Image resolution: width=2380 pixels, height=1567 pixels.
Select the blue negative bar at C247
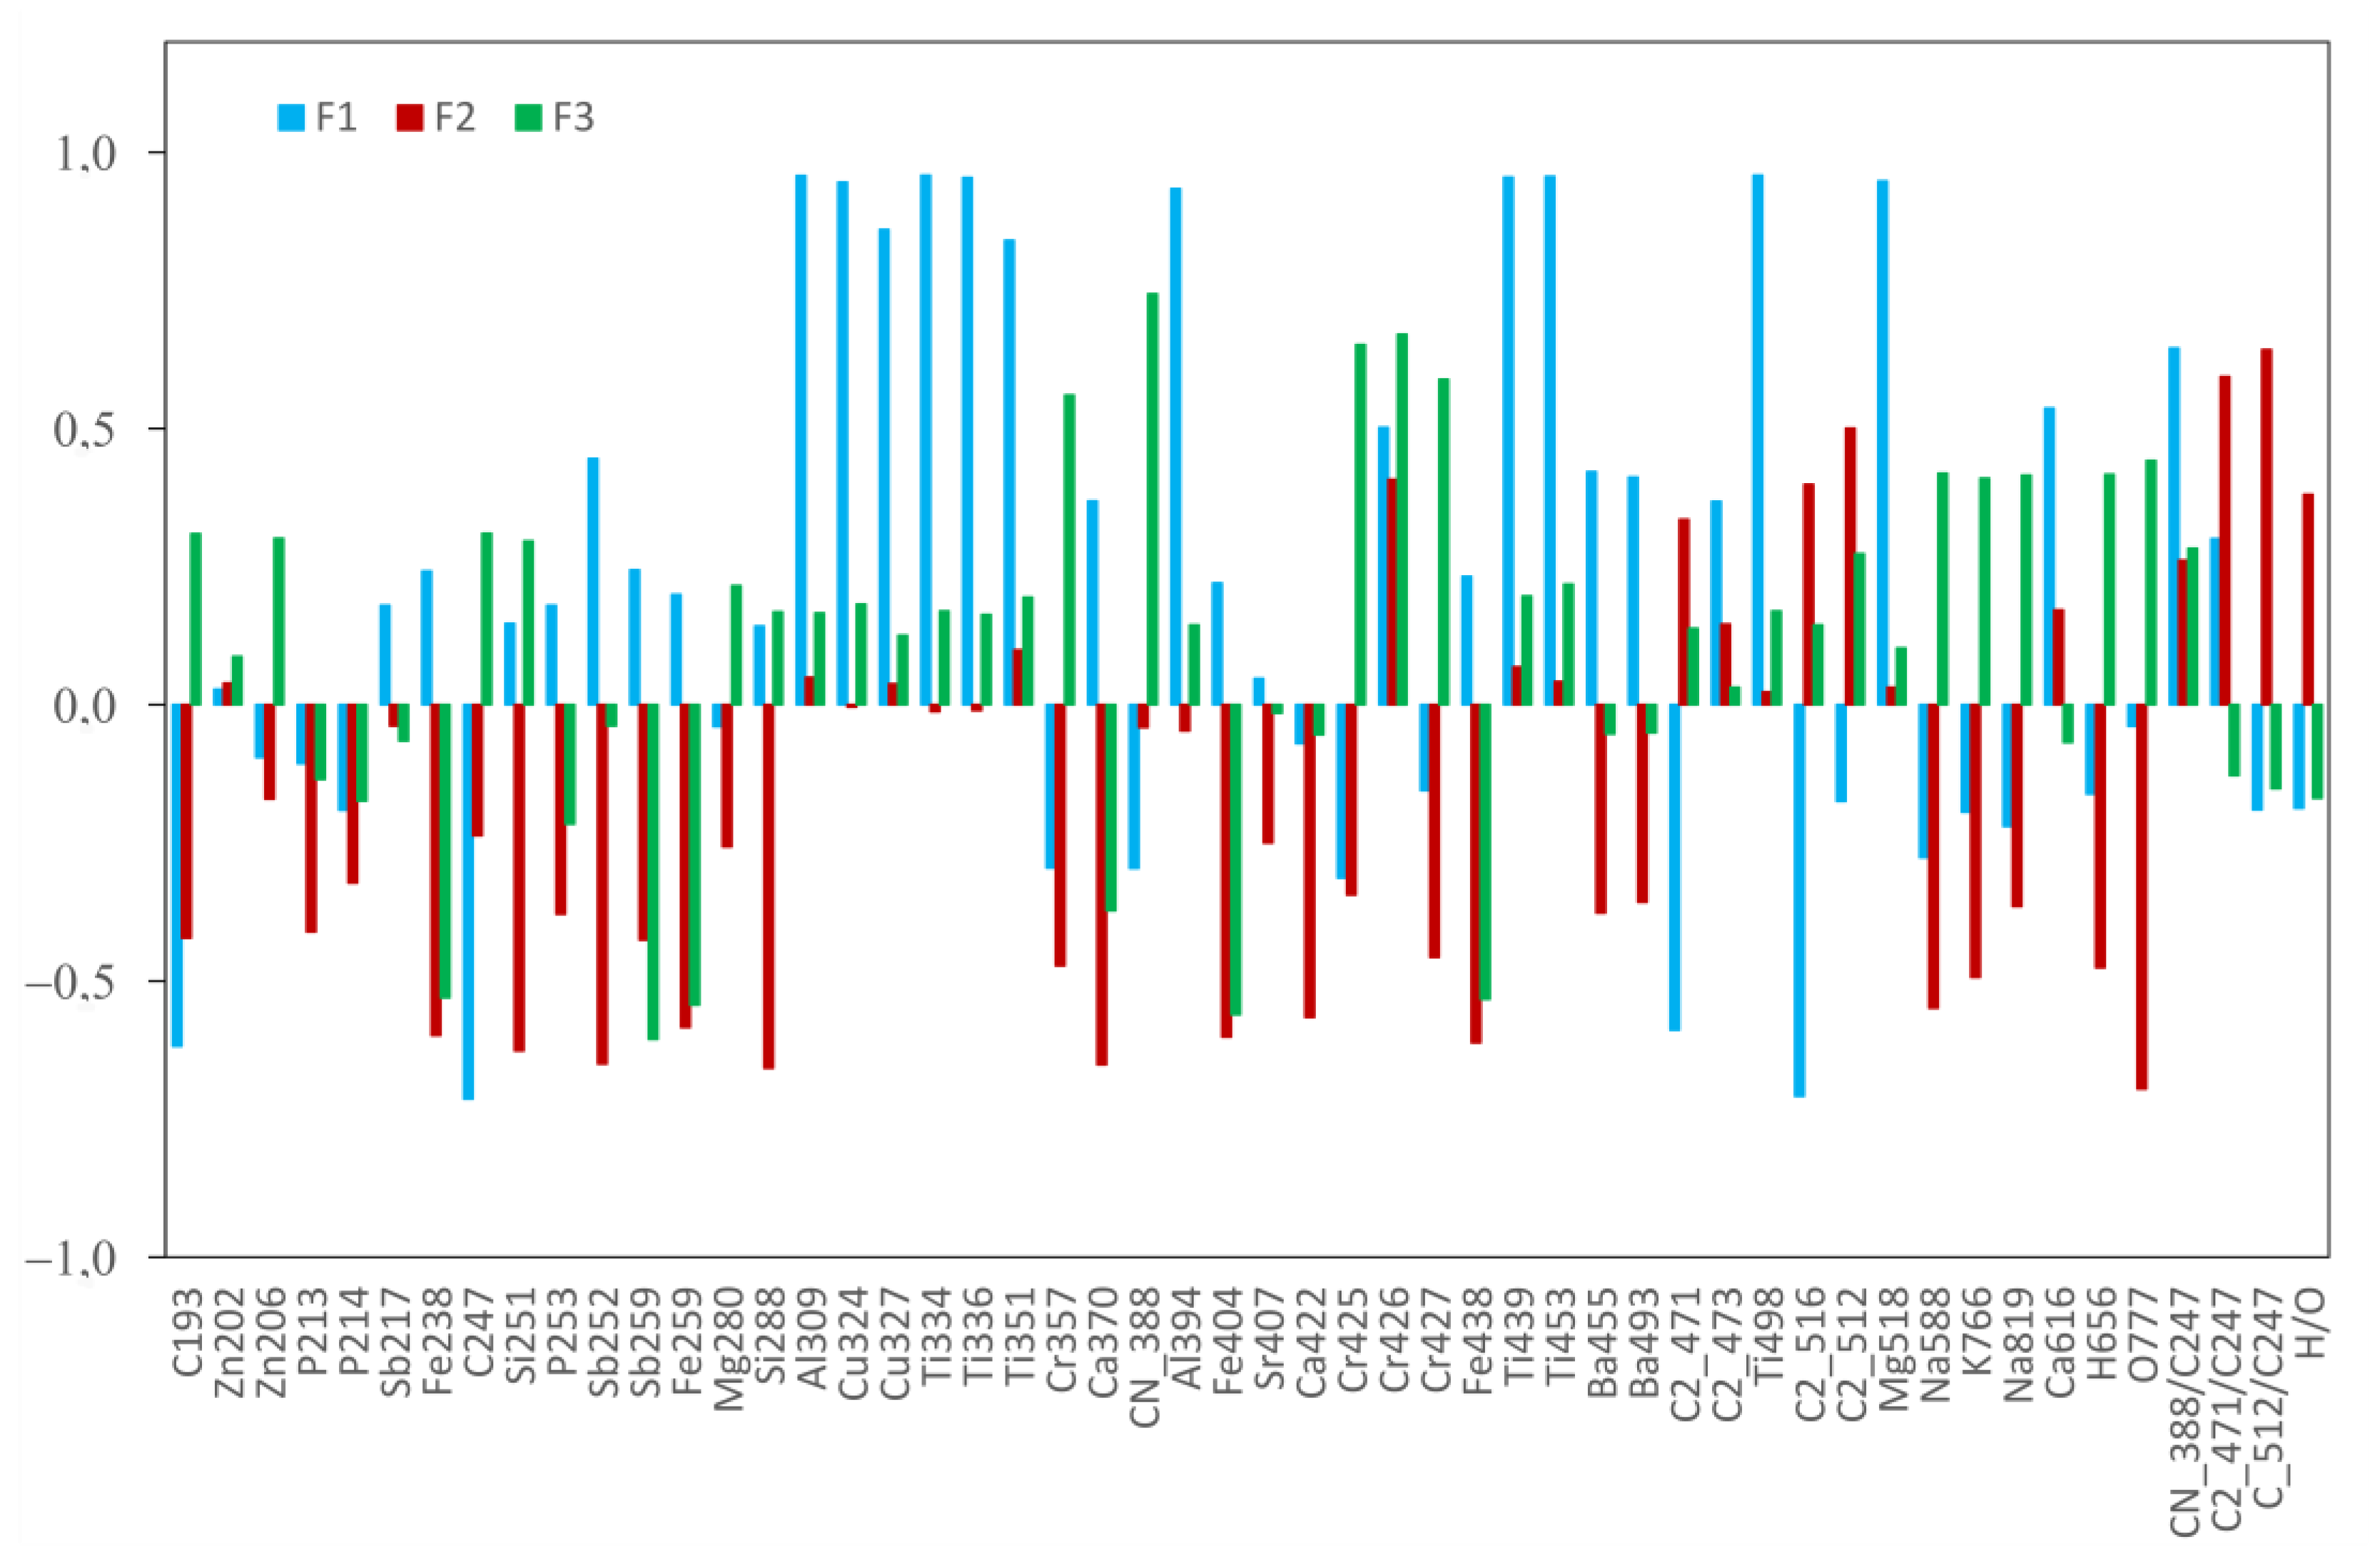click(x=468, y=901)
